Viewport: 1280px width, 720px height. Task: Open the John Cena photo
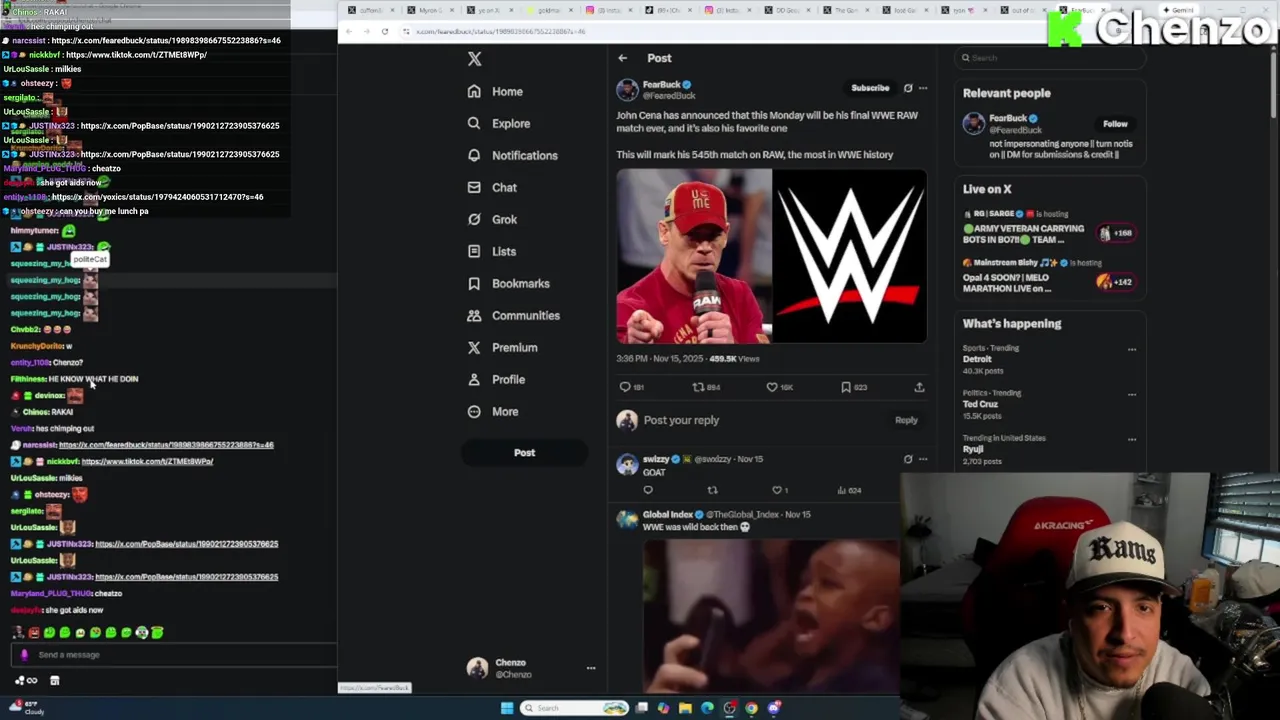coord(694,256)
